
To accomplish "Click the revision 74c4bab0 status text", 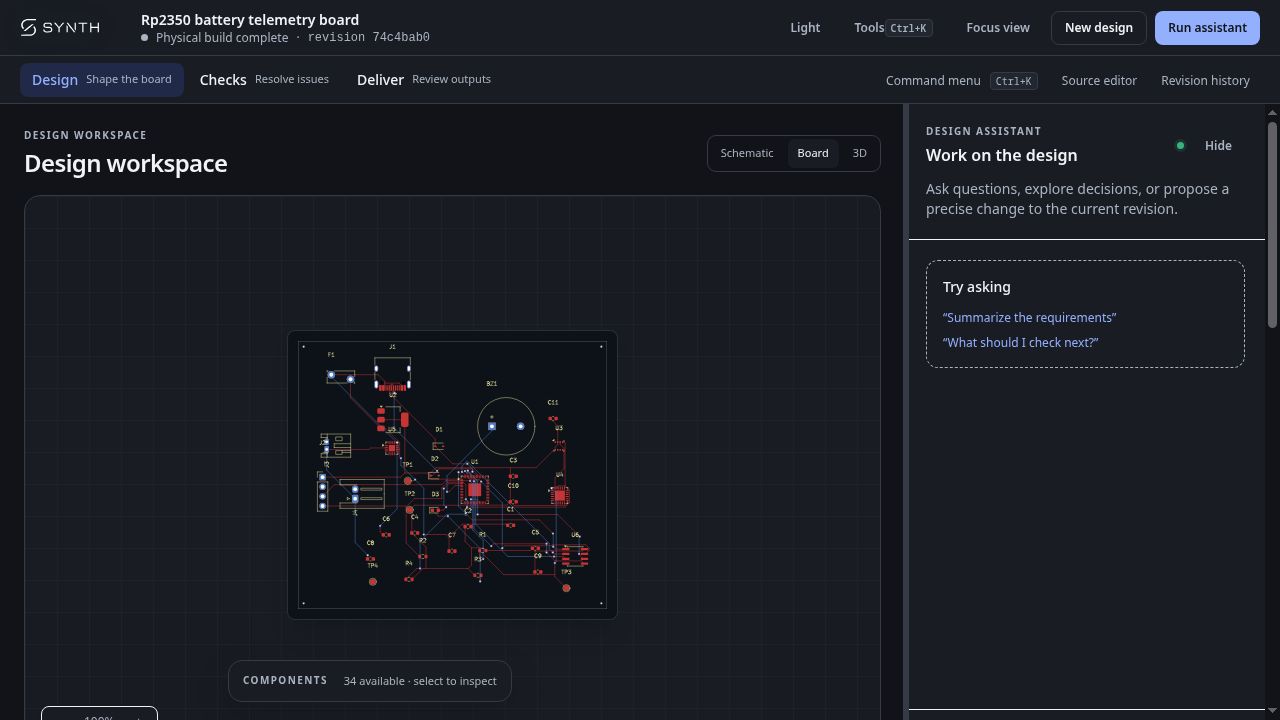I will point(369,38).
